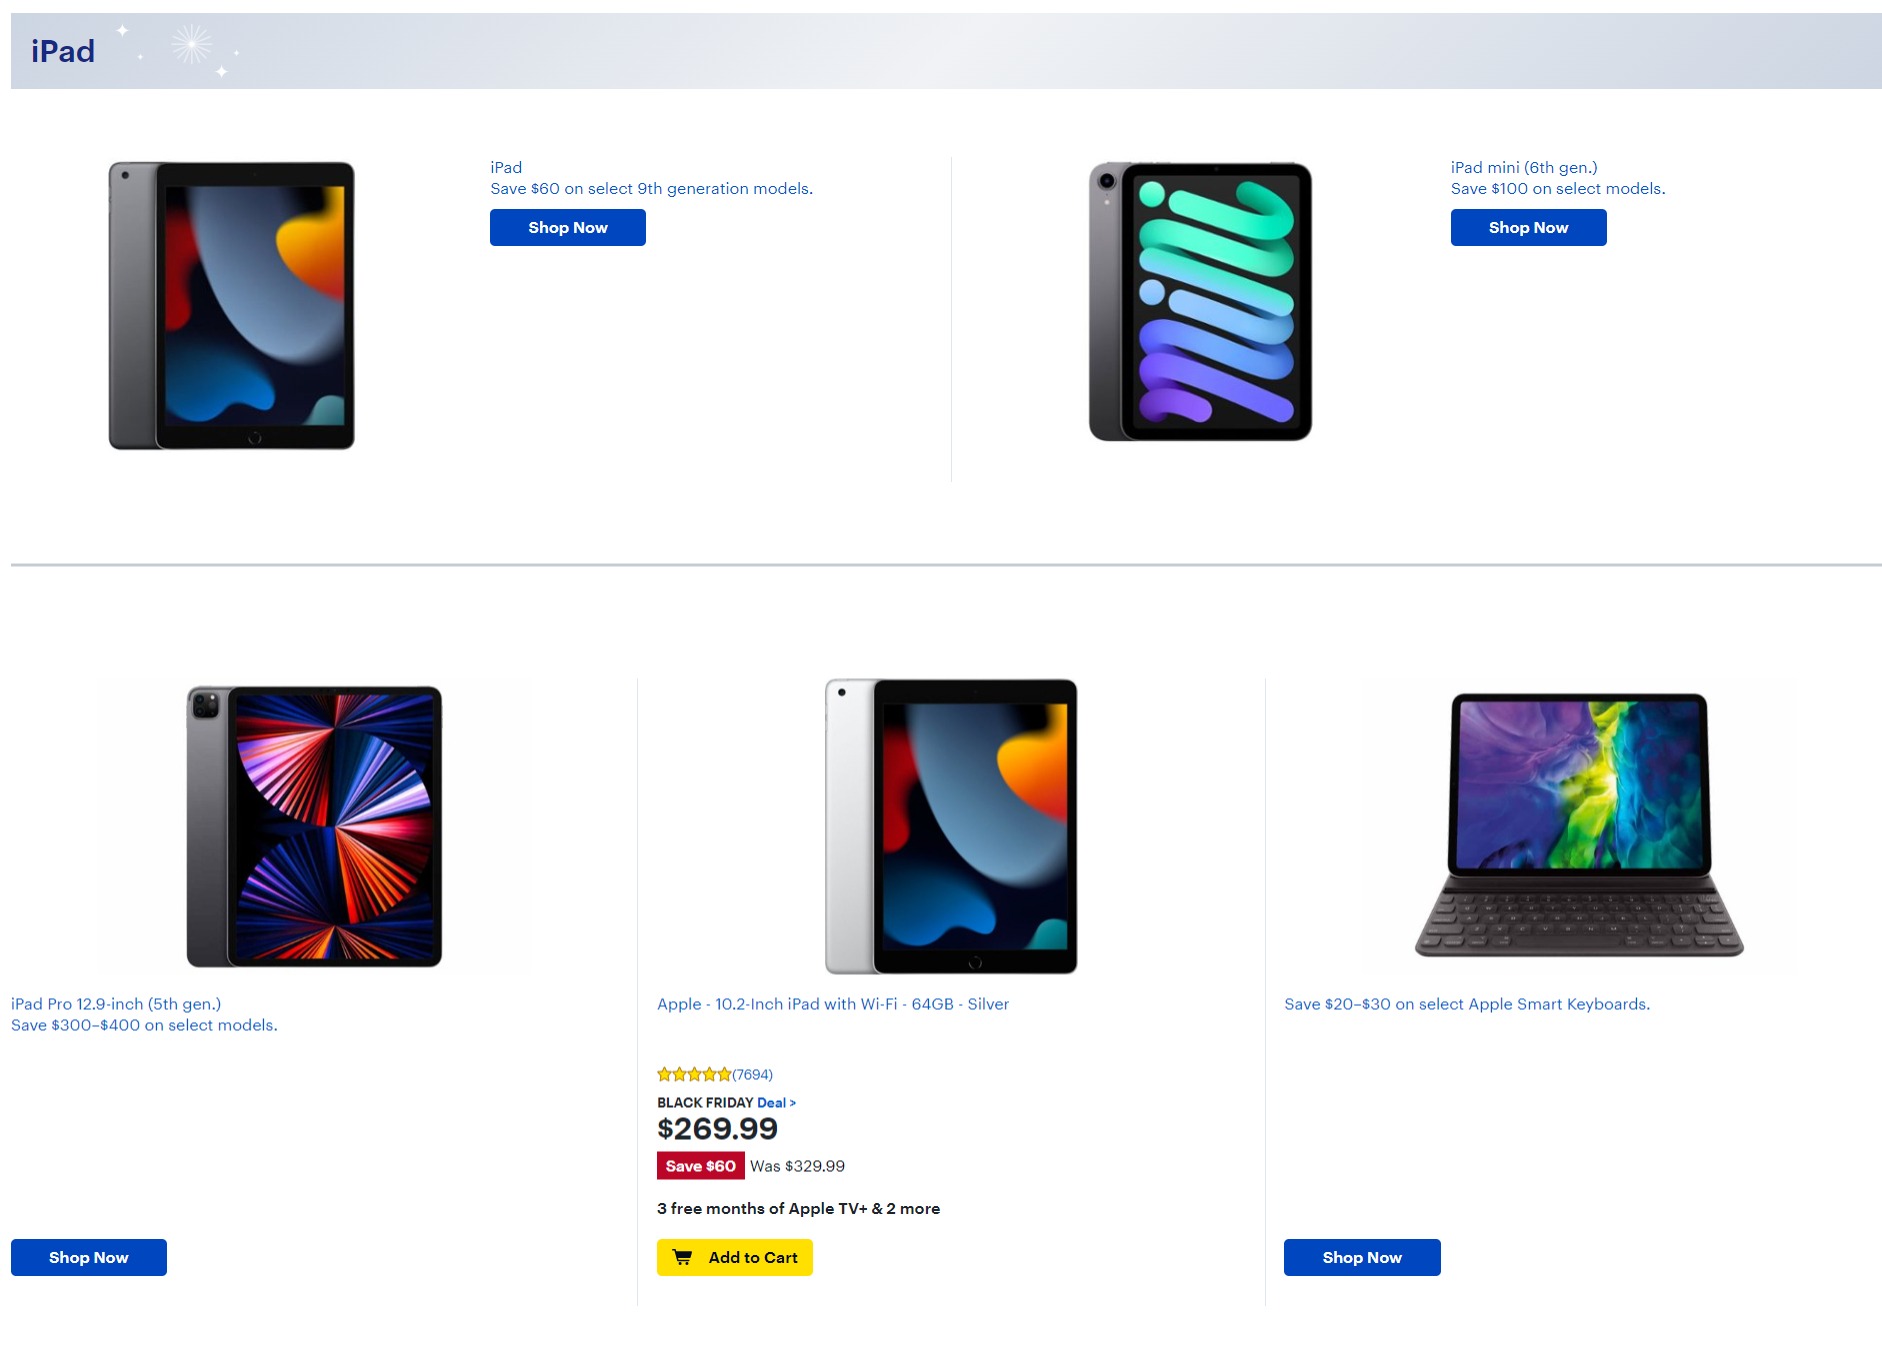This screenshot has width=1882, height=1353.
Task: Open the iPad mini product image
Action: coord(1200,302)
